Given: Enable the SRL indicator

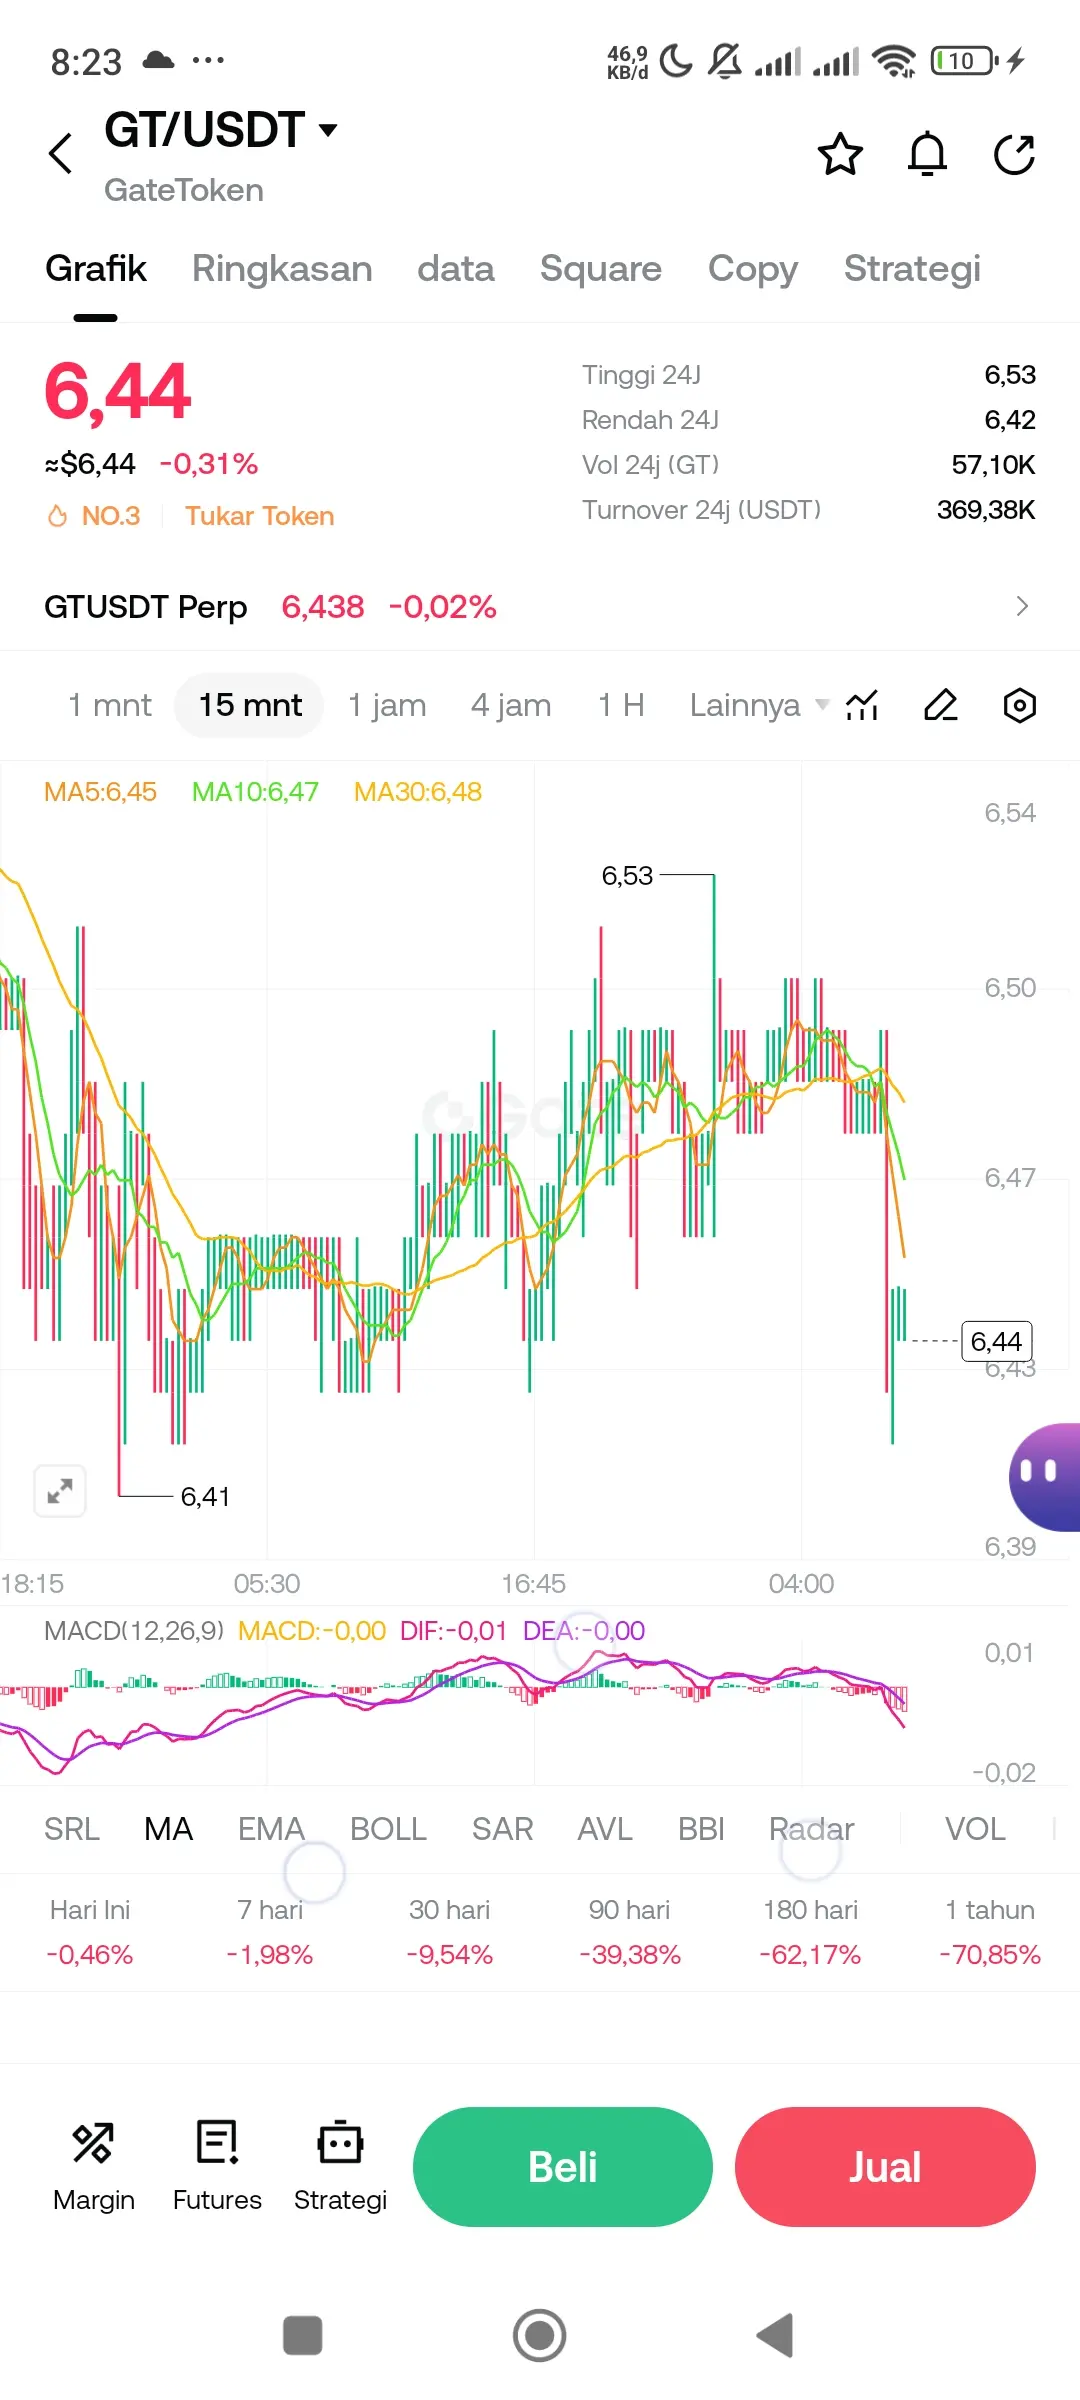Looking at the screenshot, I should (x=72, y=1829).
